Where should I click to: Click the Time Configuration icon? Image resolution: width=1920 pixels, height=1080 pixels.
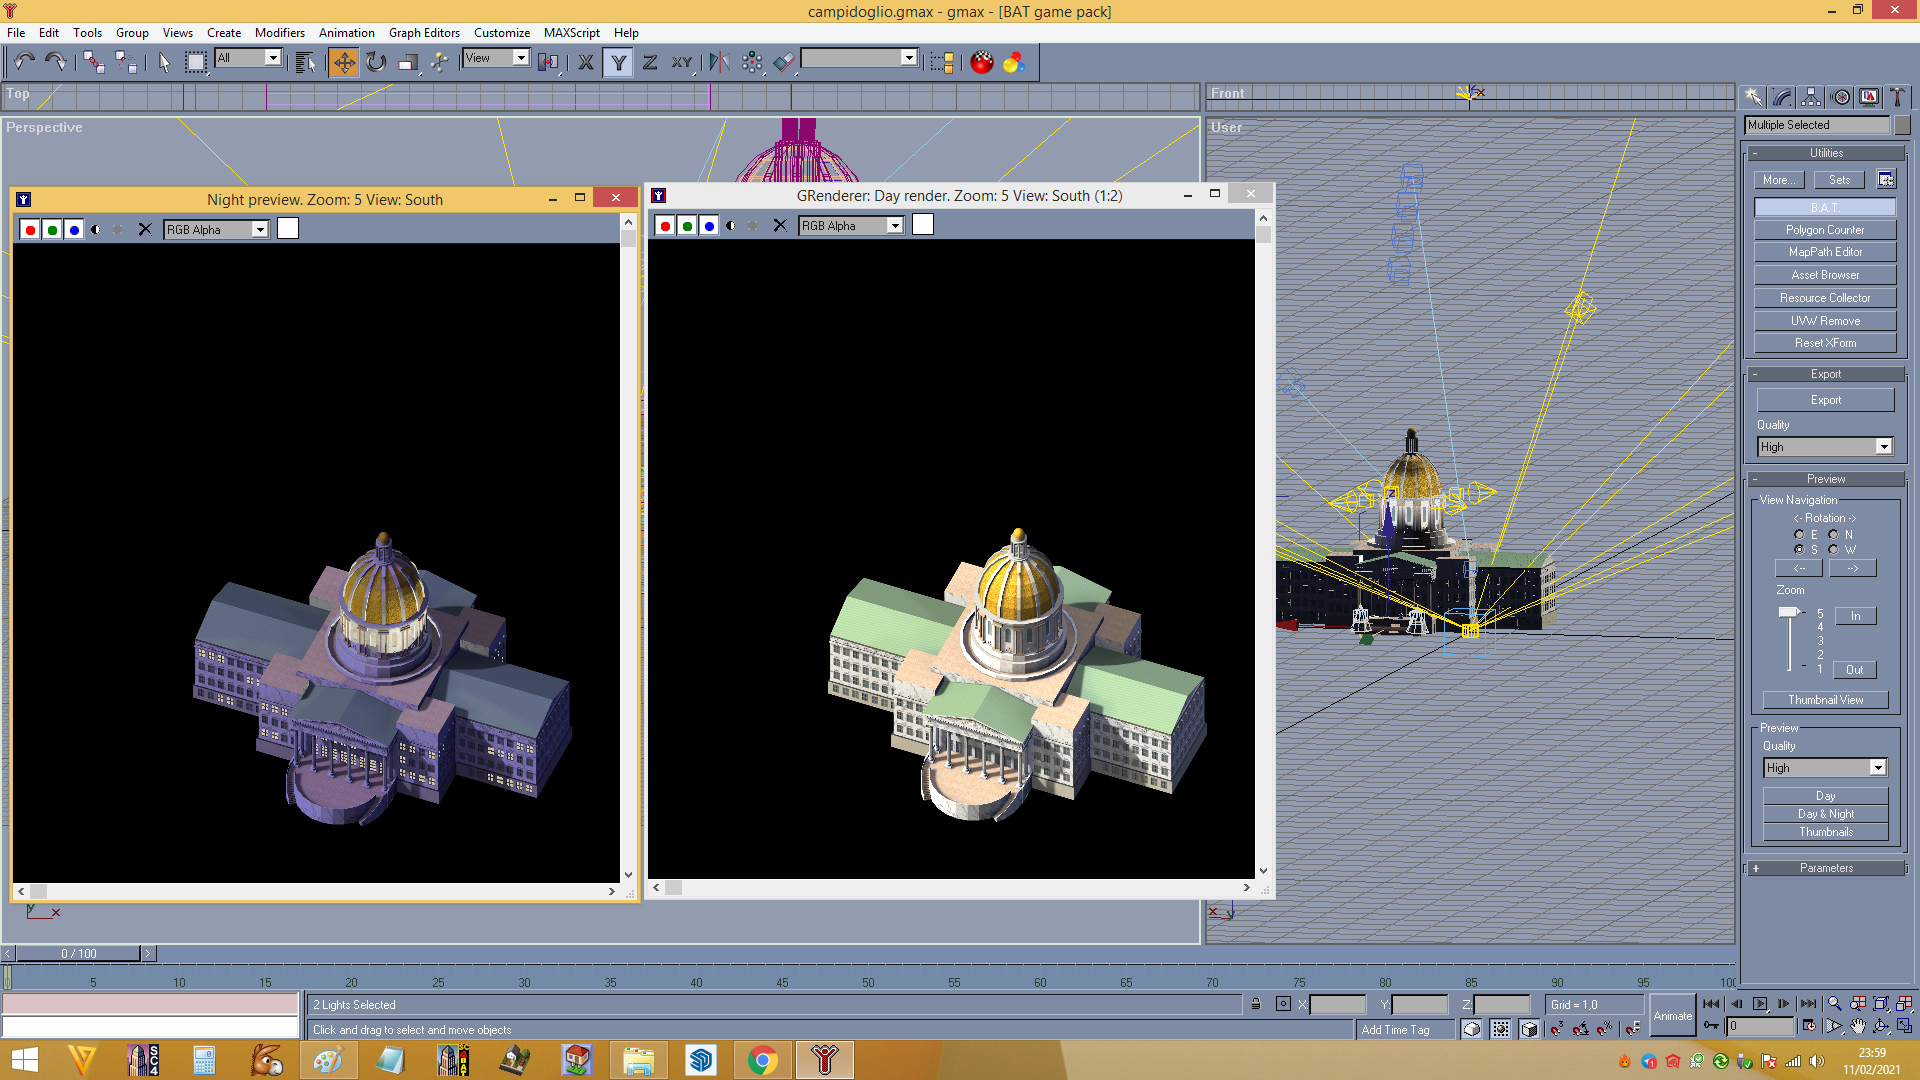pos(1809,1026)
